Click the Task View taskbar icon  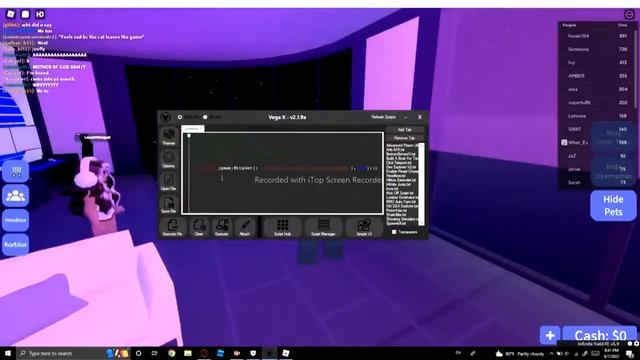tap(155, 353)
